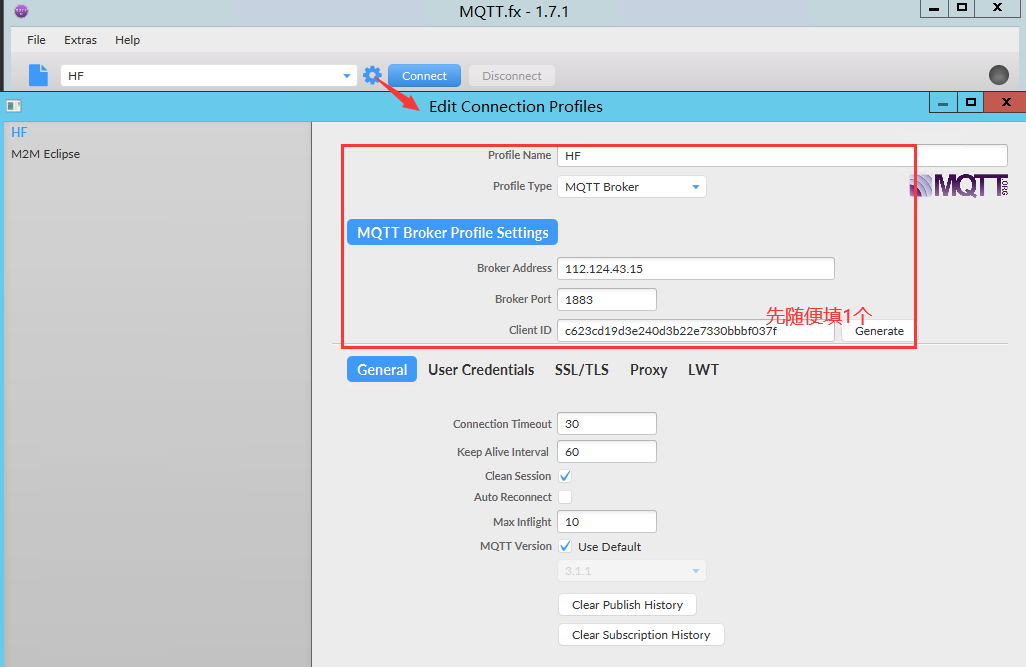Click the Broker Port field
The height and width of the screenshot is (667, 1026).
(x=607, y=299)
